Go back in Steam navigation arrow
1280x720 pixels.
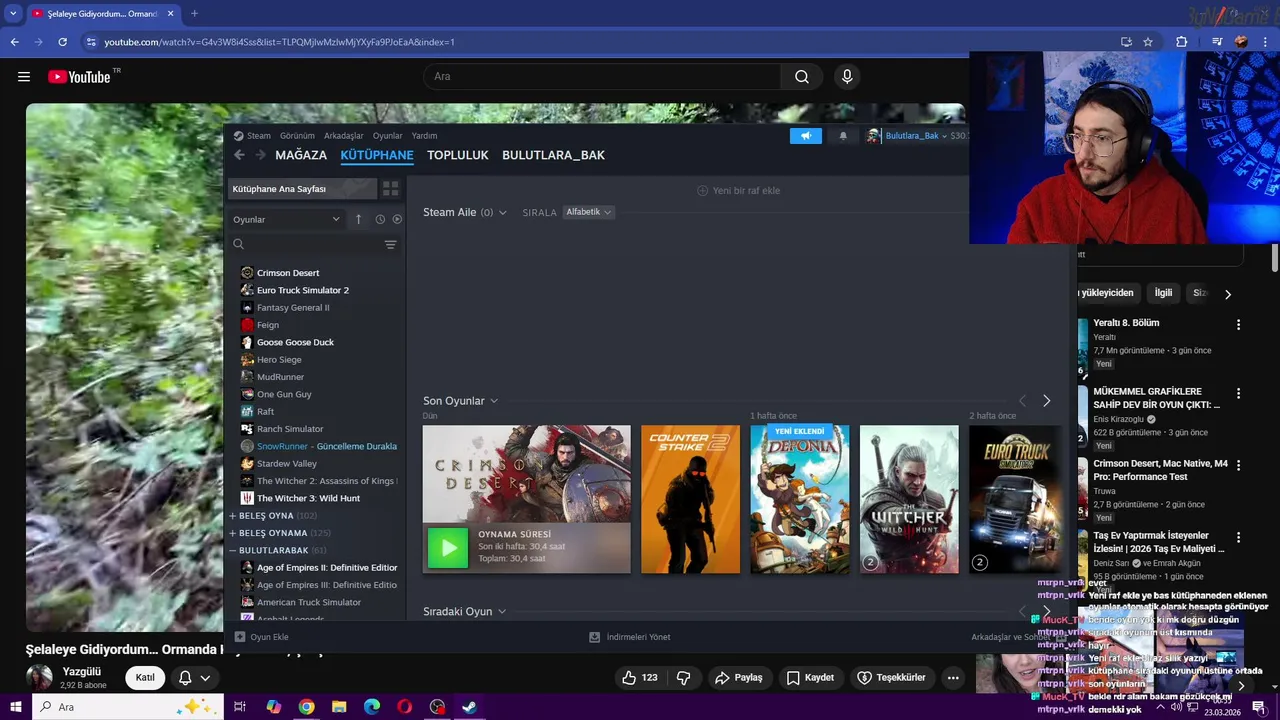(x=239, y=155)
